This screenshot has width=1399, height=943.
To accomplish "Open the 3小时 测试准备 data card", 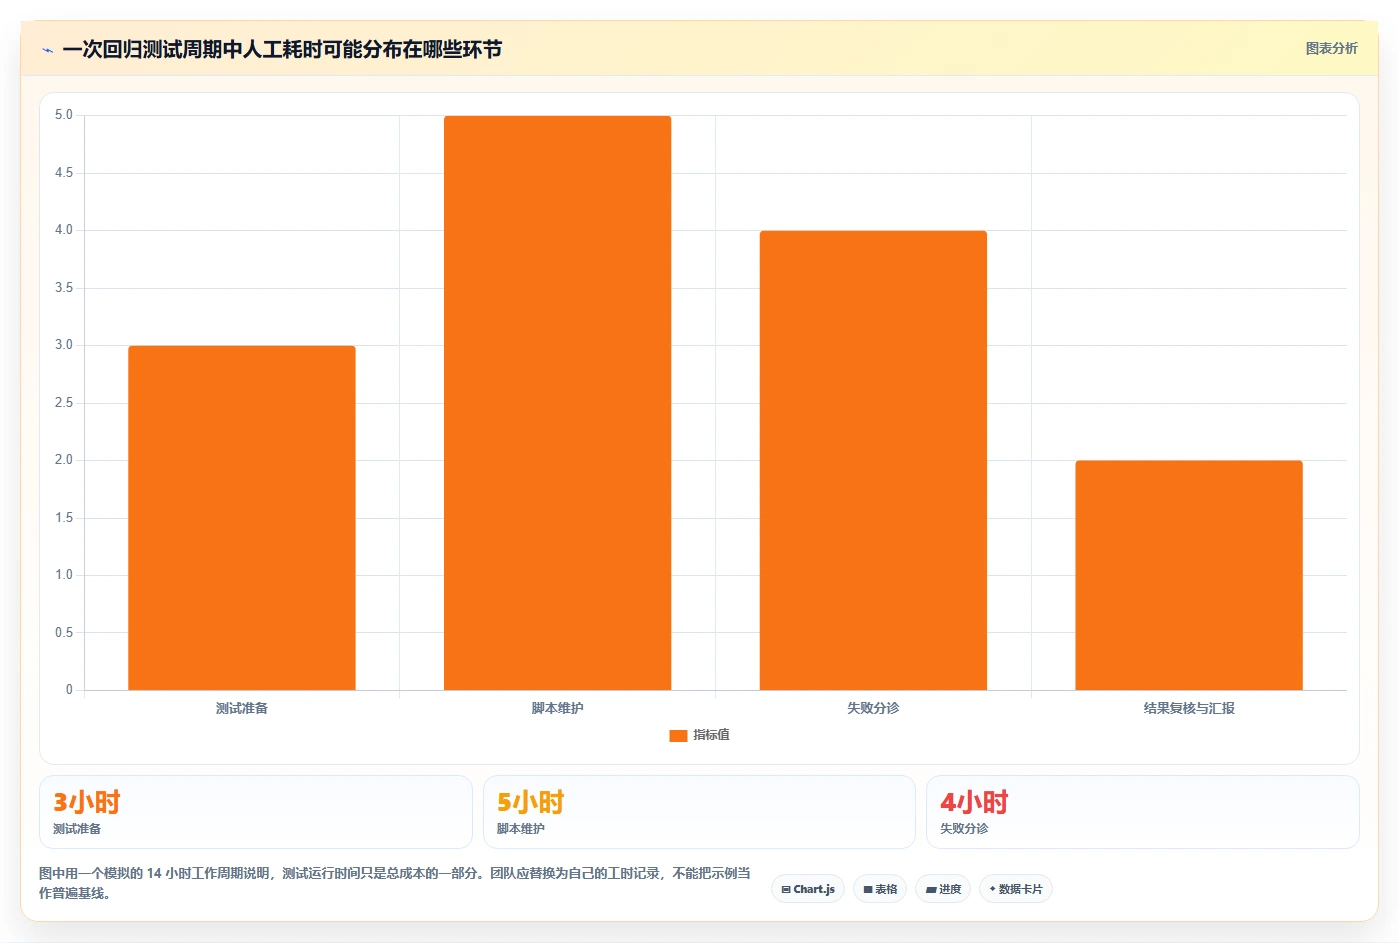I will coord(256,812).
